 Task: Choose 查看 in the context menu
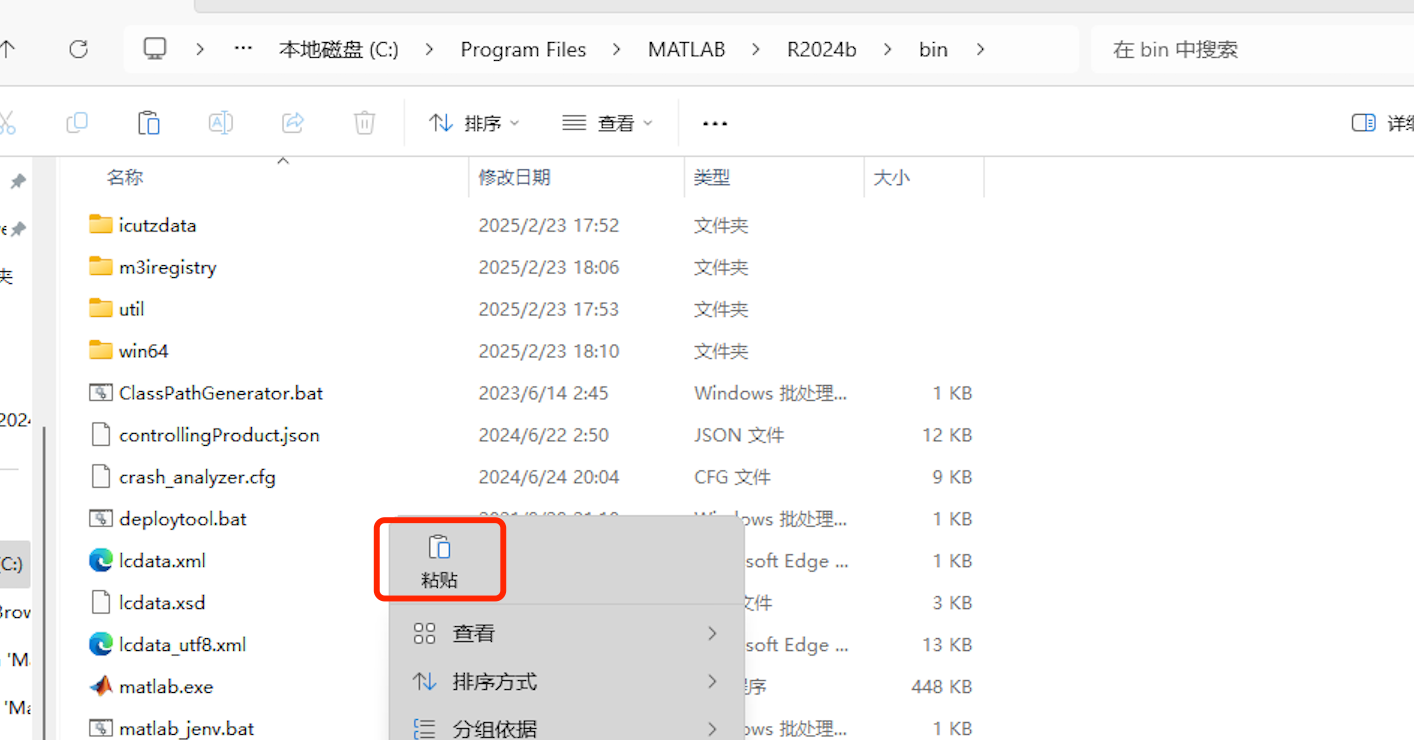pyautogui.click(x=566, y=633)
